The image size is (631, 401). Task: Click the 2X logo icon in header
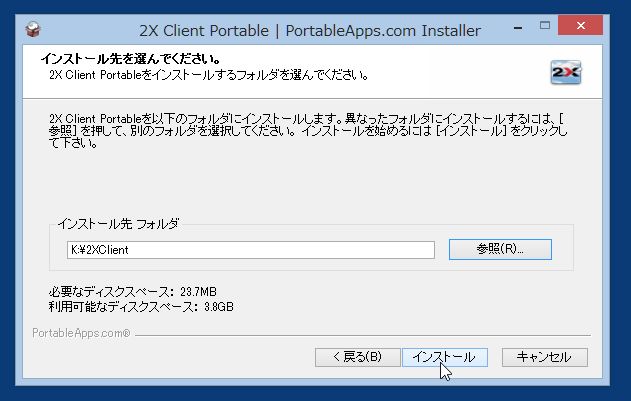pyautogui.click(x=566, y=72)
